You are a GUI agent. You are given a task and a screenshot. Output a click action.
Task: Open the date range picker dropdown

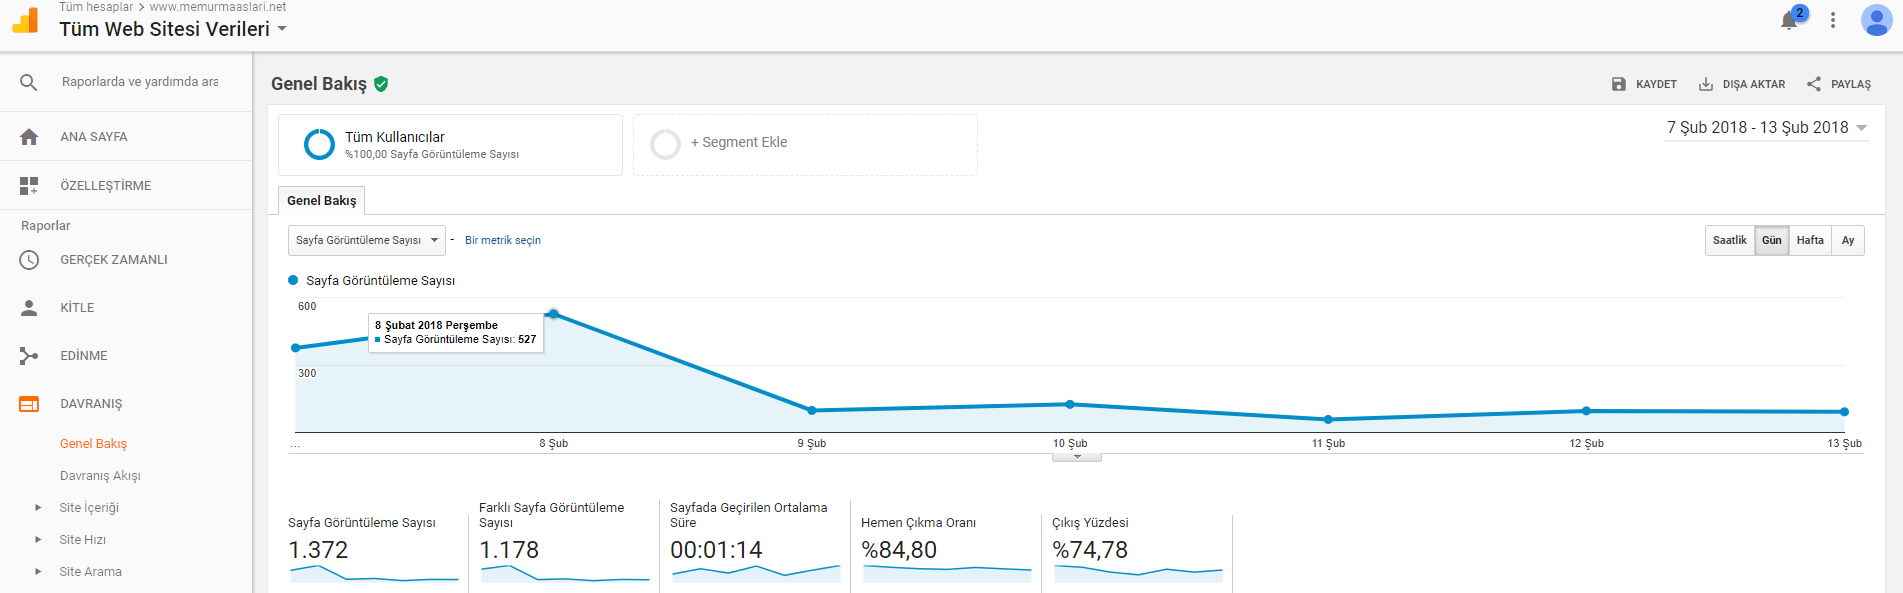[1766, 128]
